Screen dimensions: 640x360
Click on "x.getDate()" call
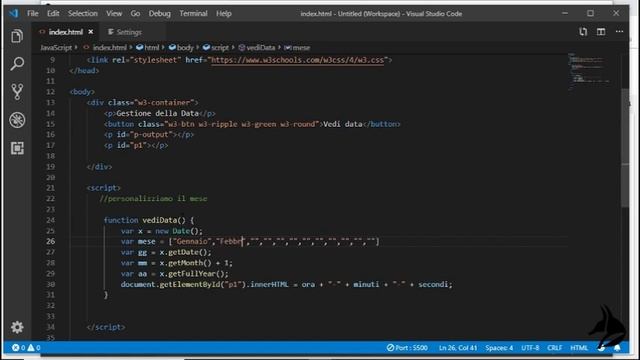pos(183,252)
